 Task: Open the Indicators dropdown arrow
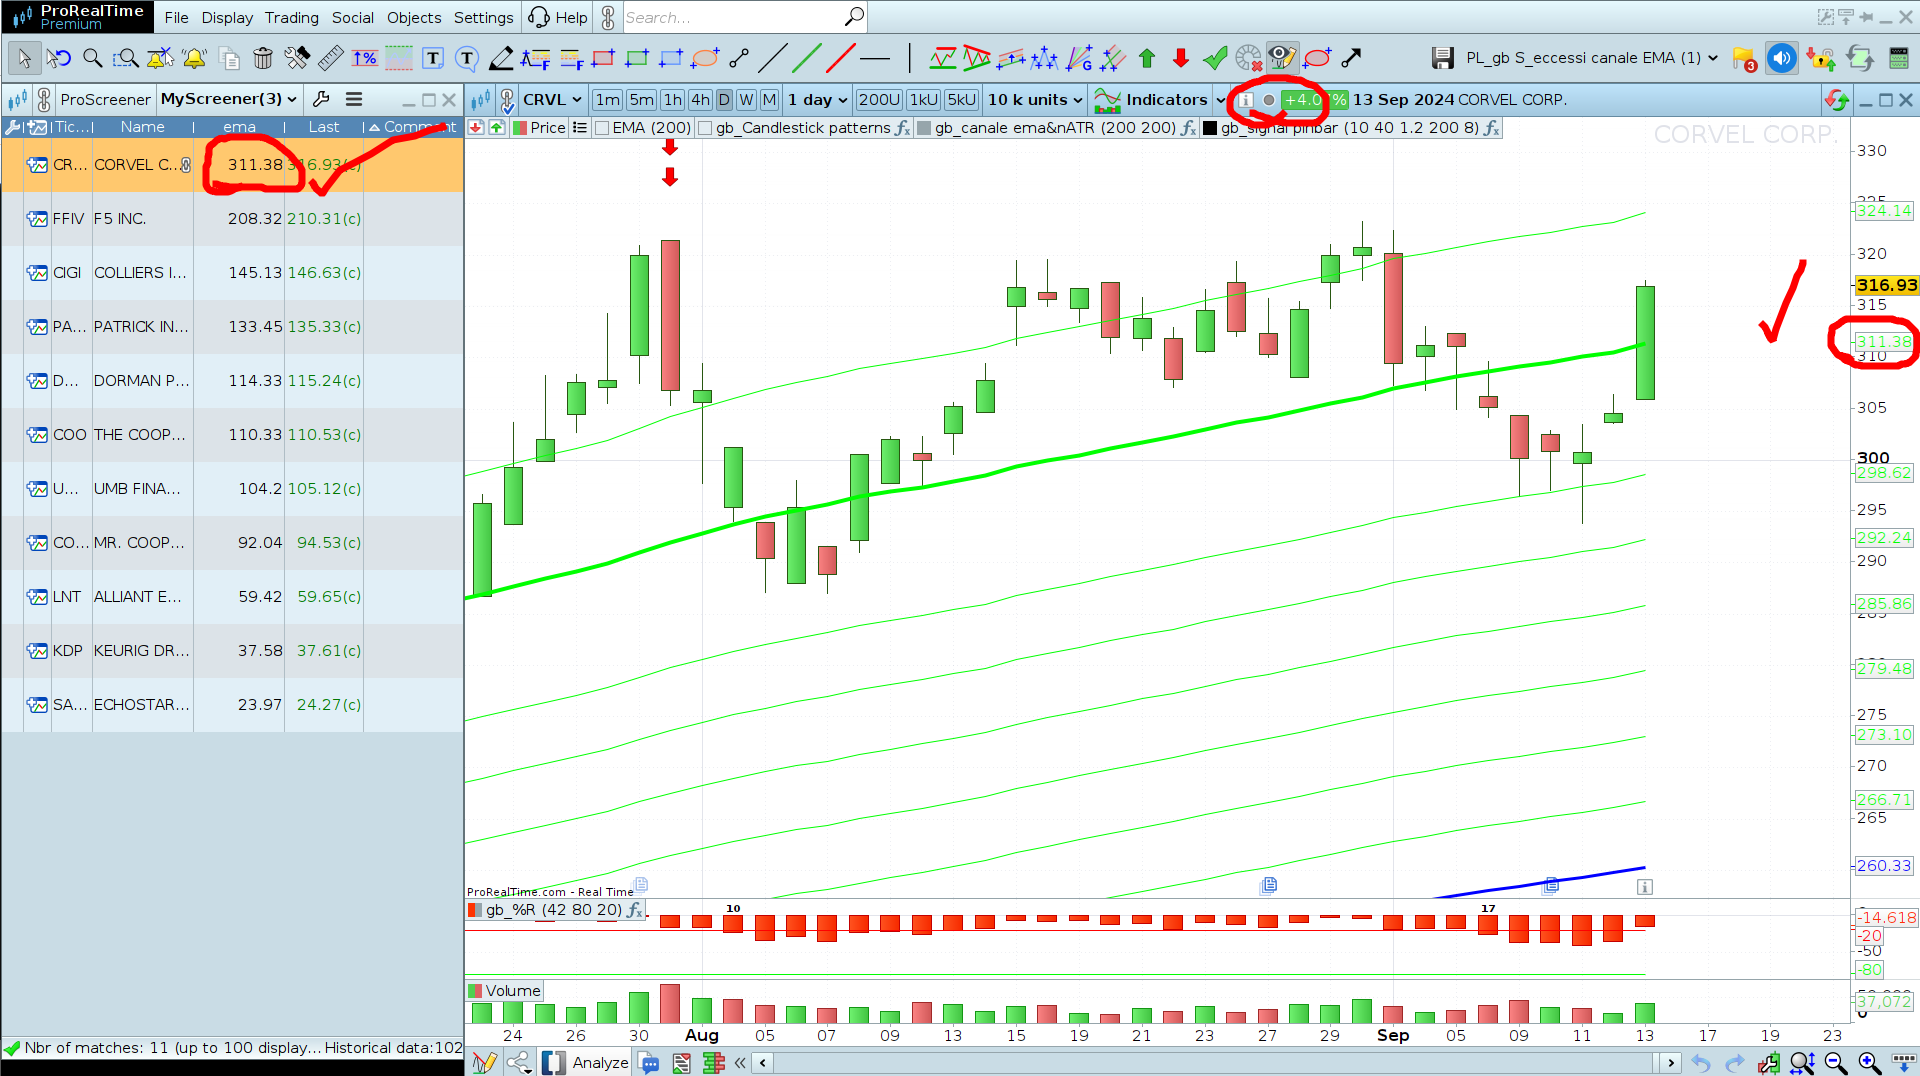[x=1220, y=100]
